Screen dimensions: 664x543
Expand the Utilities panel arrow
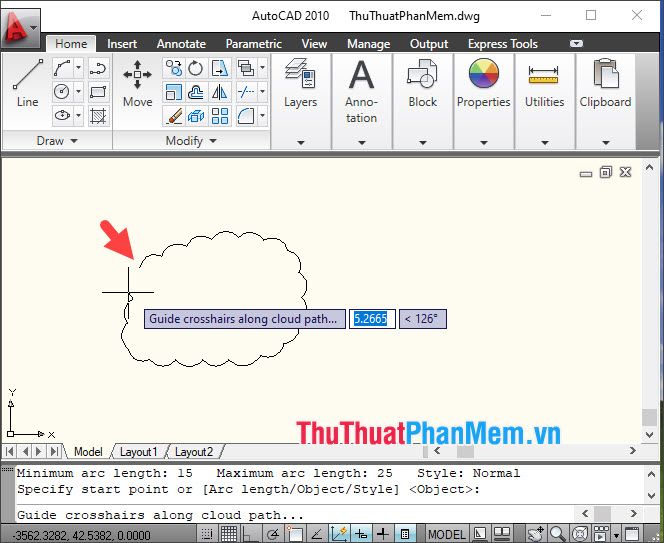tap(545, 143)
